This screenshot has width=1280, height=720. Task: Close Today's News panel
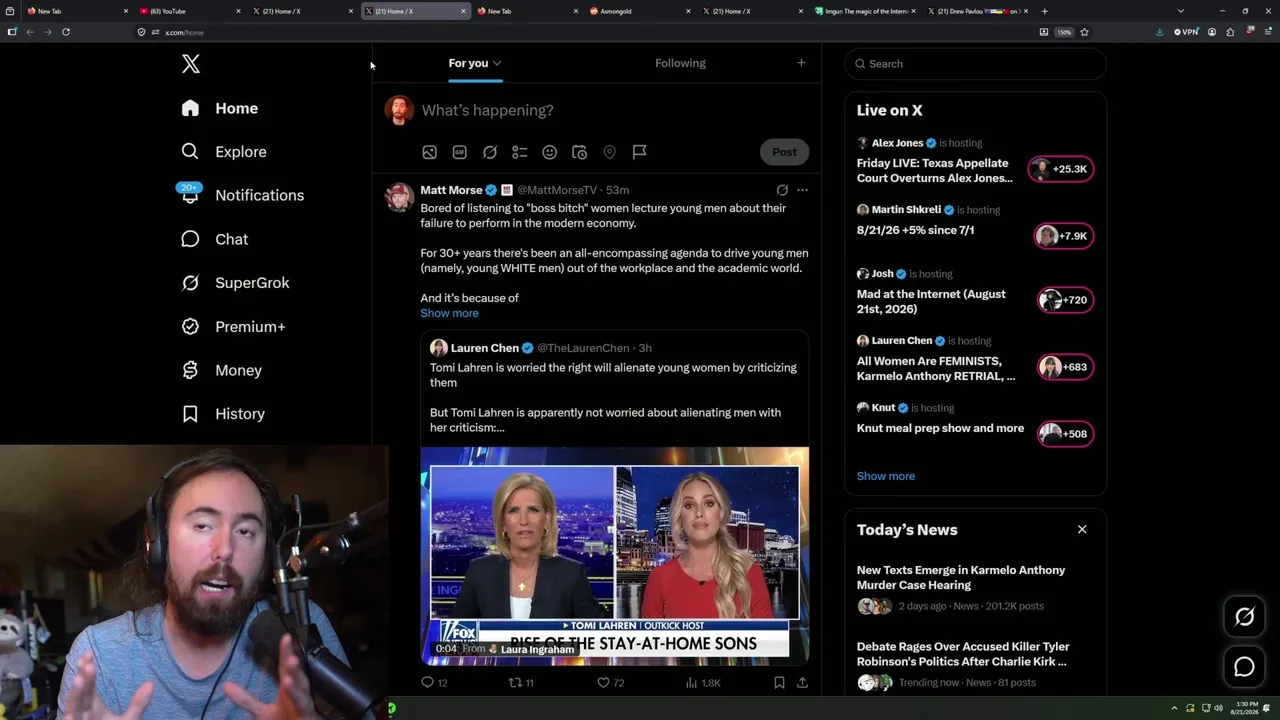click(1082, 530)
